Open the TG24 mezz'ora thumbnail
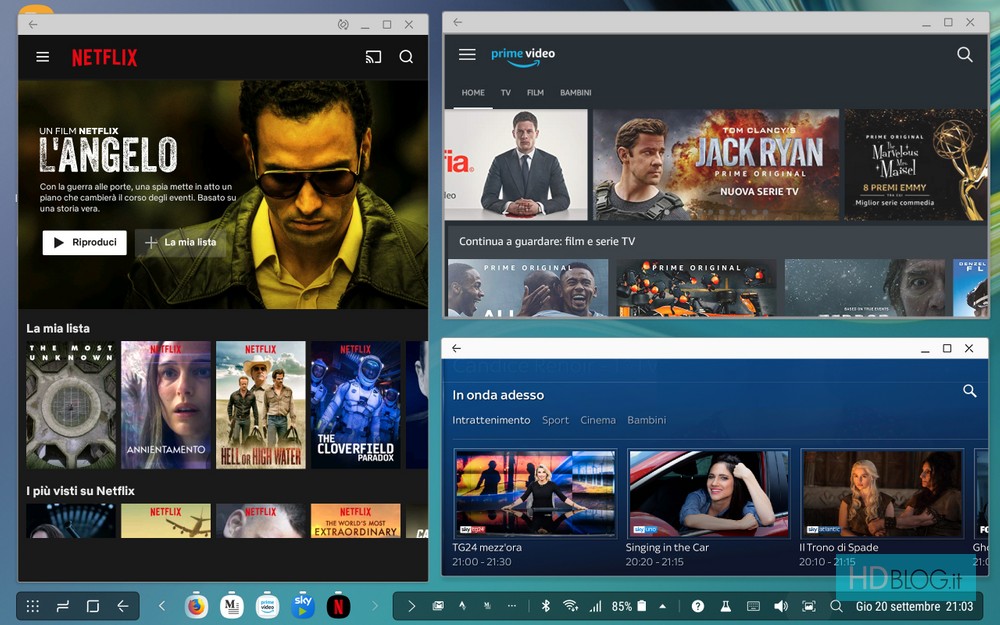Image resolution: width=1000 pixels, height=625 pixels. pyautogui.click(x=535, y=493)
